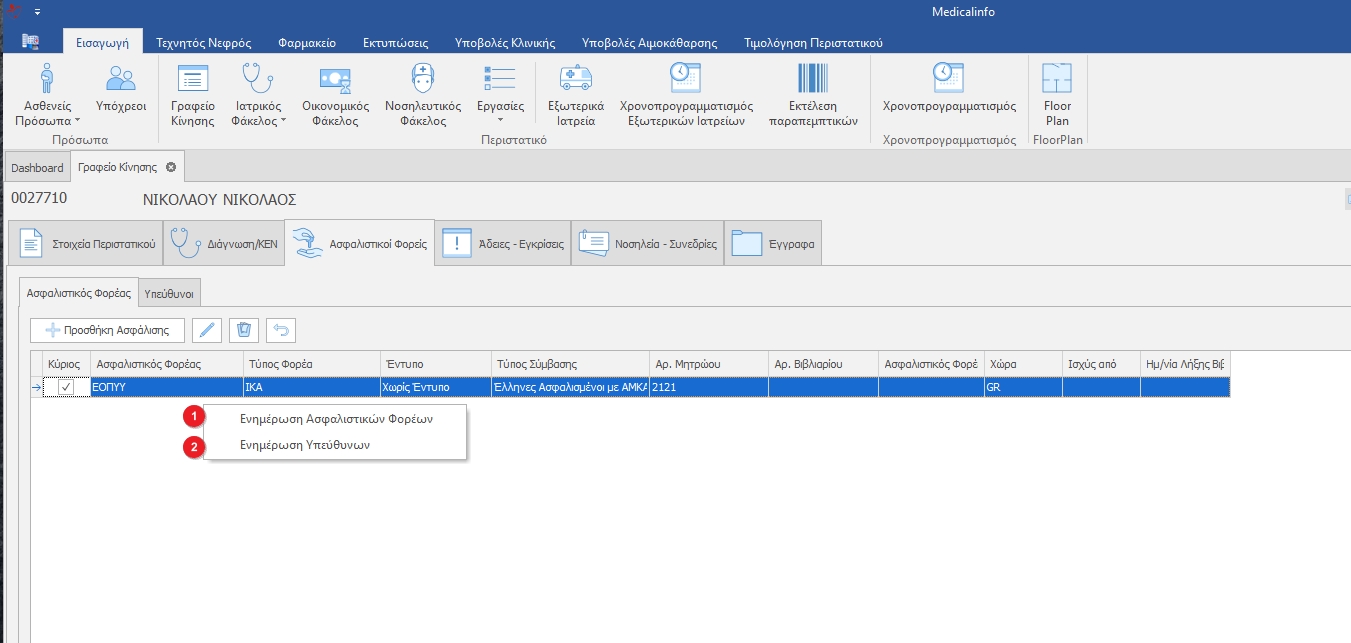Click the undo arrow toolbar icon
This screenshot has height=643, width=1351.
pyautogui.click(x=281, y=330)
